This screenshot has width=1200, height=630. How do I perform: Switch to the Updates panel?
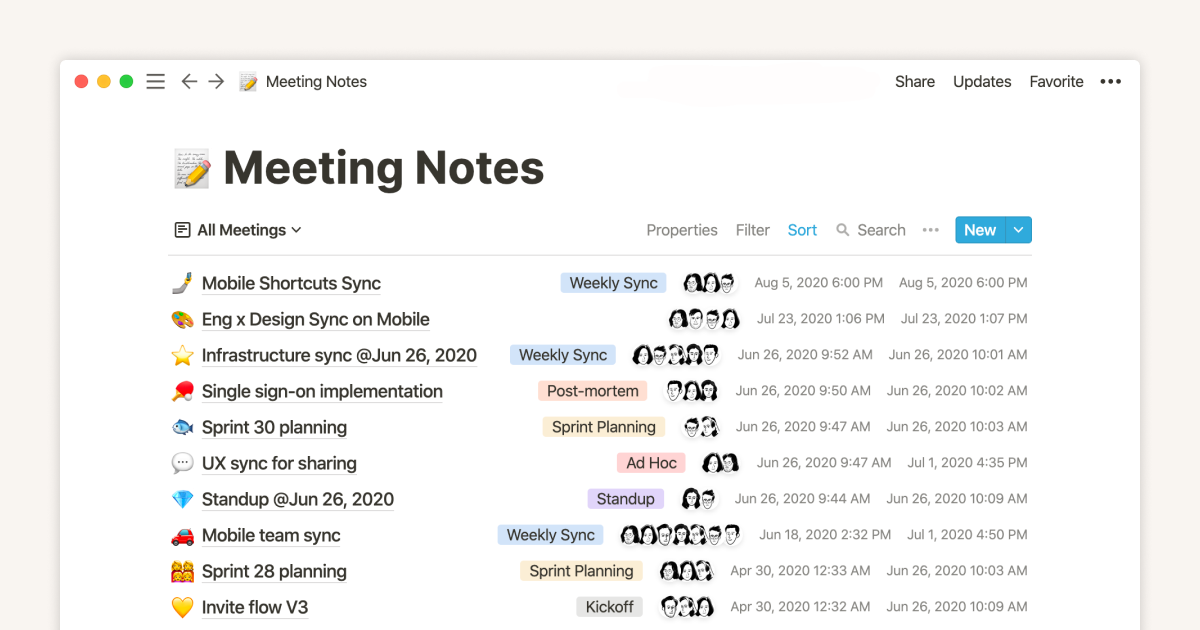click(981, 81)
